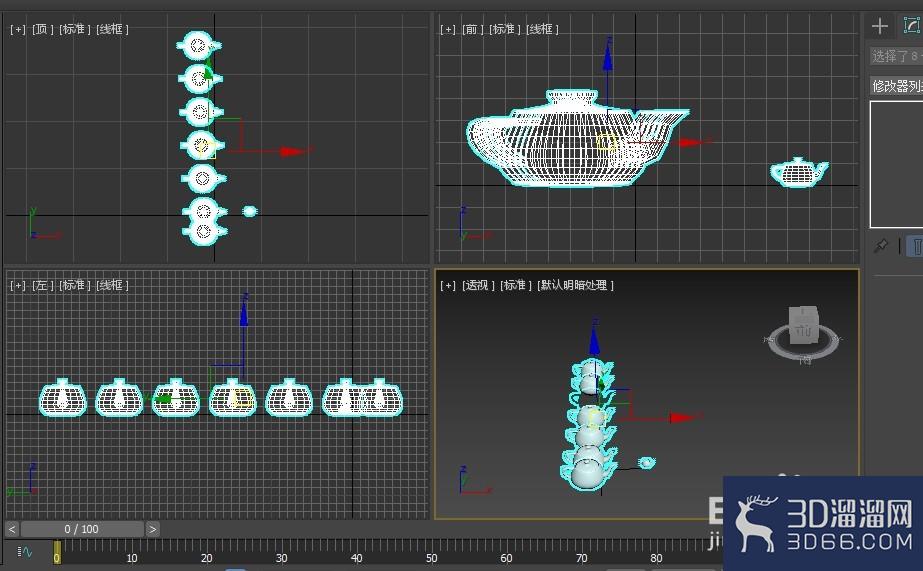Open the Create tab (plus icon)
Screen dimensions: 923x571
coord(879,26)
